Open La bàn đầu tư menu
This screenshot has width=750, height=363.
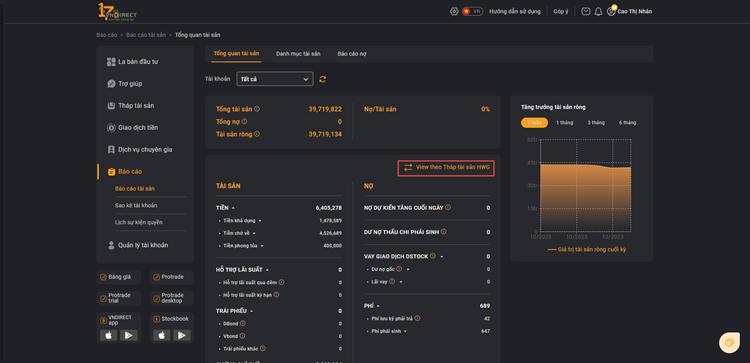[132, 62]
